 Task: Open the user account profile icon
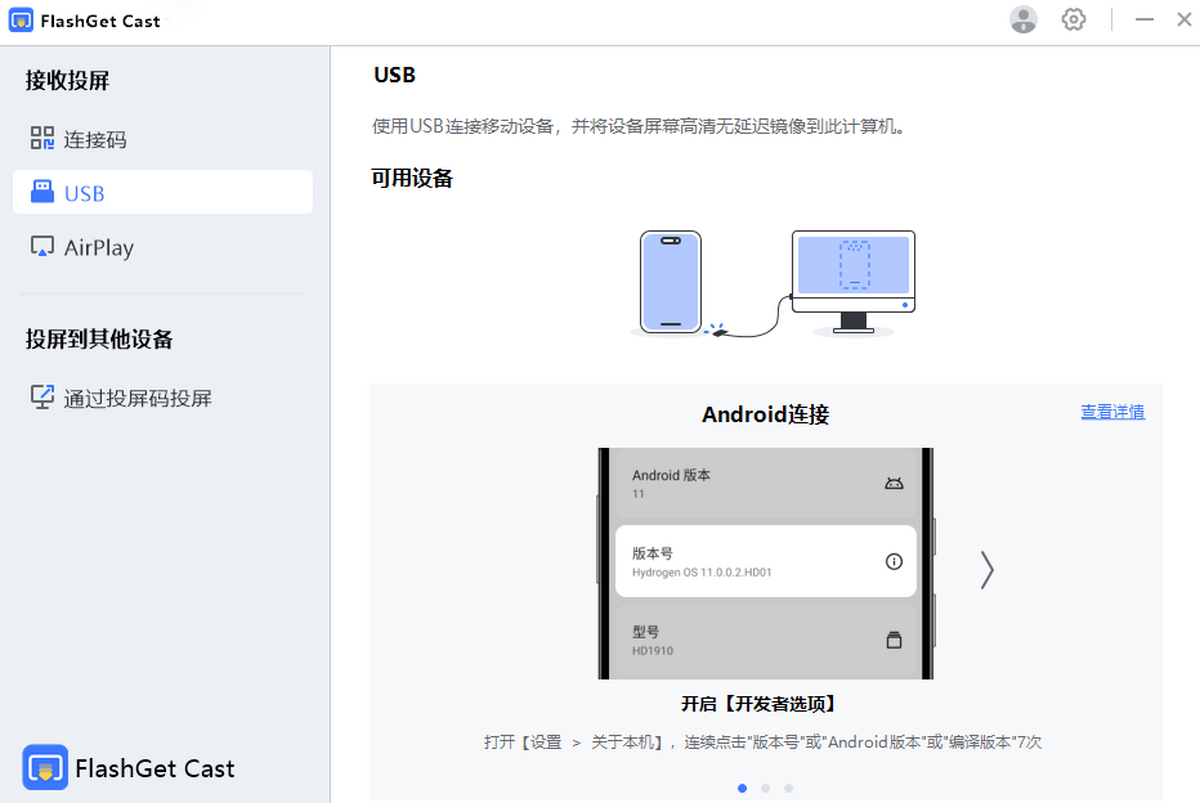coord(1023,19)
